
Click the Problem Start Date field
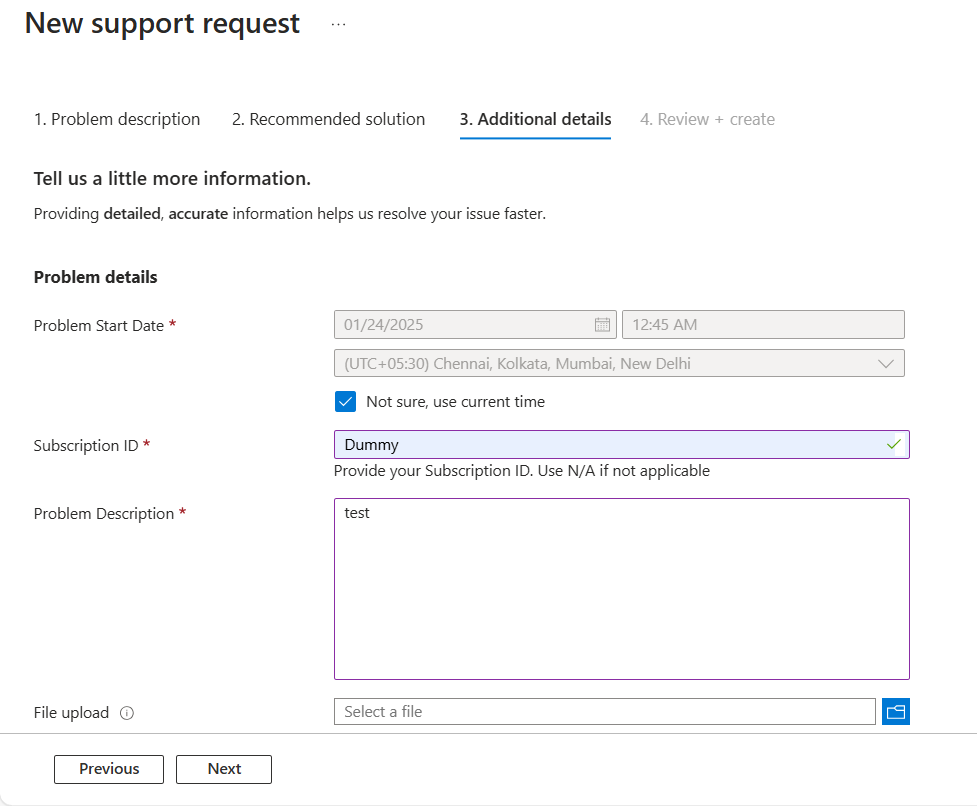point(465,324)
